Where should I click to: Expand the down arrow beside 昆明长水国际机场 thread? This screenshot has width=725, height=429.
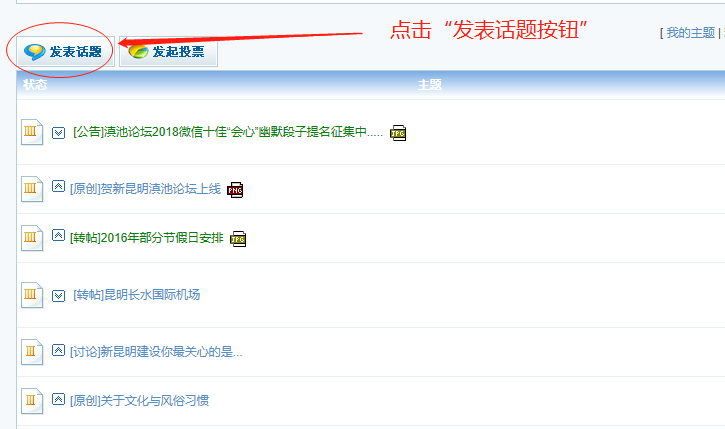58,295
